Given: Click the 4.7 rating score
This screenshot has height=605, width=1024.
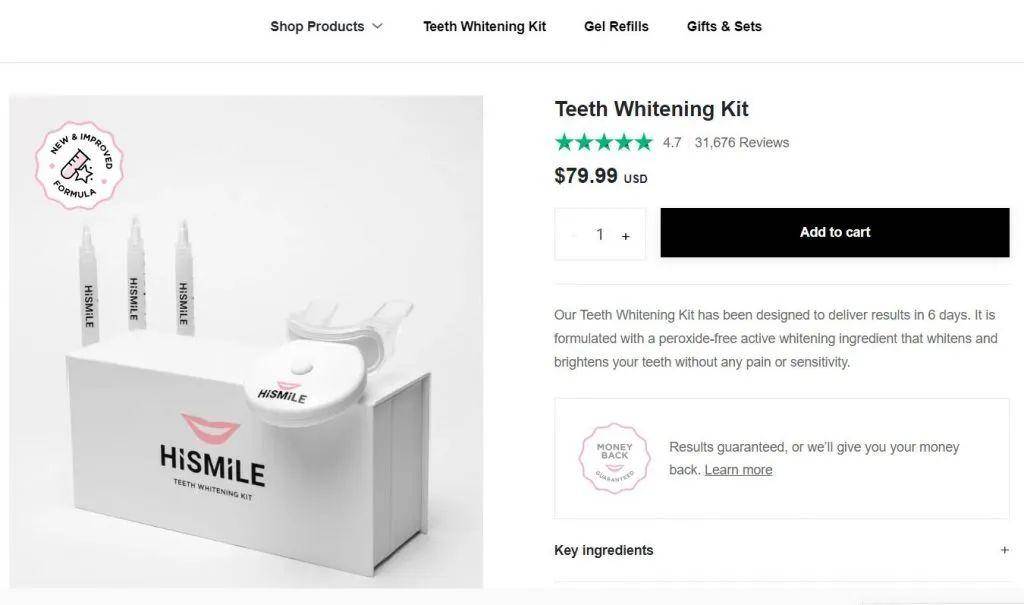Looking at the screenshot, I should [672, 142].
